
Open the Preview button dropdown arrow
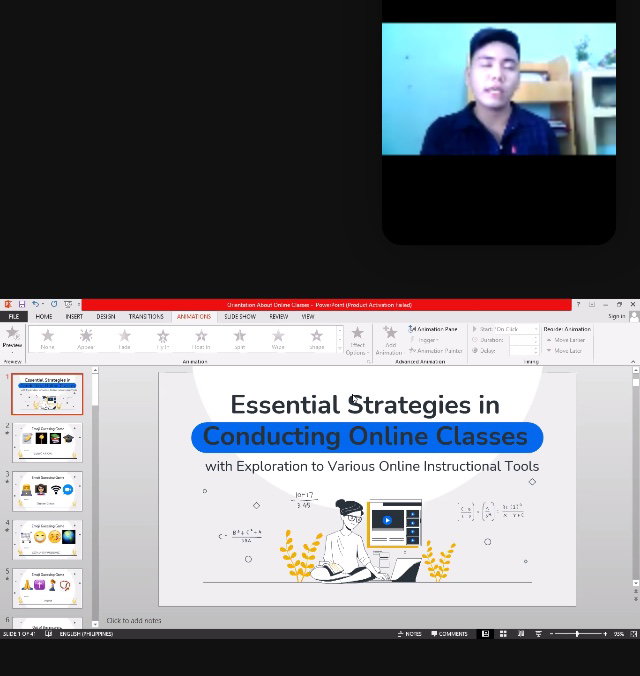coord(12,352)
